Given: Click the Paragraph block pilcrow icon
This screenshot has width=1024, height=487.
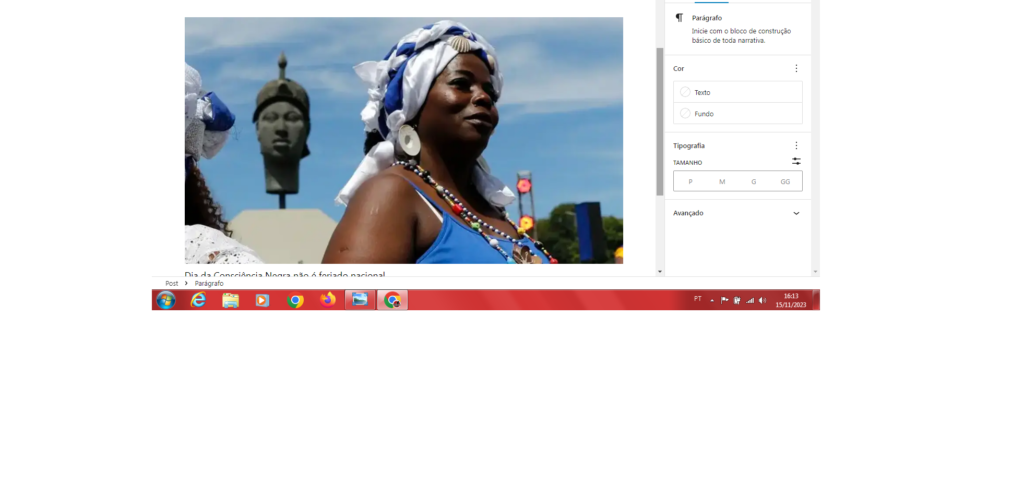Looking at the screenshot, I should [679, 18].
